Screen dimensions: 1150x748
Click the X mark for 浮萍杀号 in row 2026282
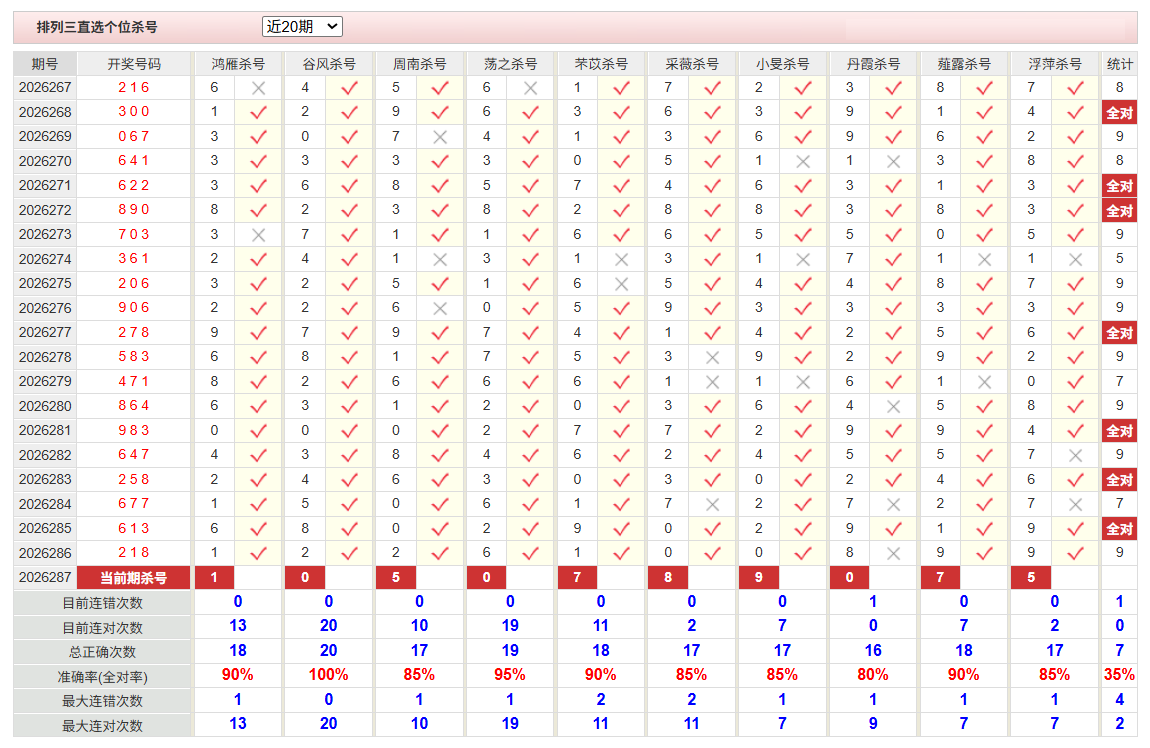pos(1075,455)
